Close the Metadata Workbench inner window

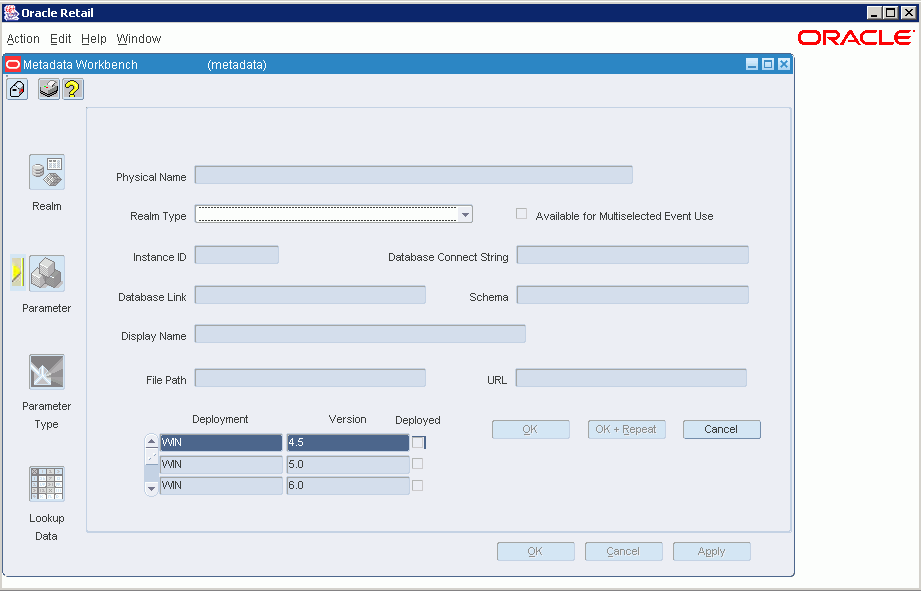[784, 64]
